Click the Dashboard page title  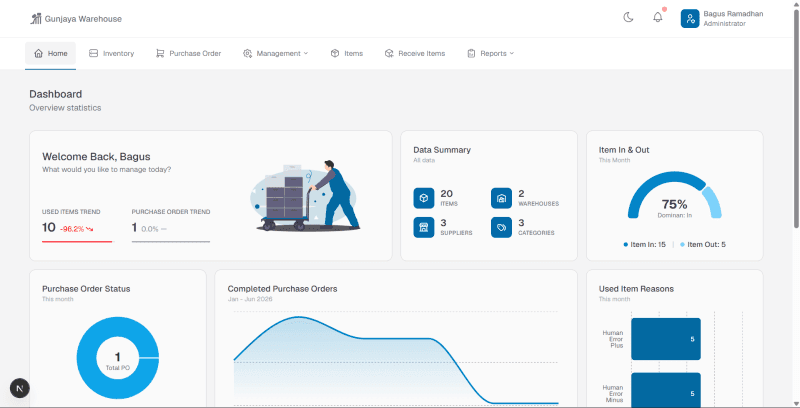pos(56,94)
